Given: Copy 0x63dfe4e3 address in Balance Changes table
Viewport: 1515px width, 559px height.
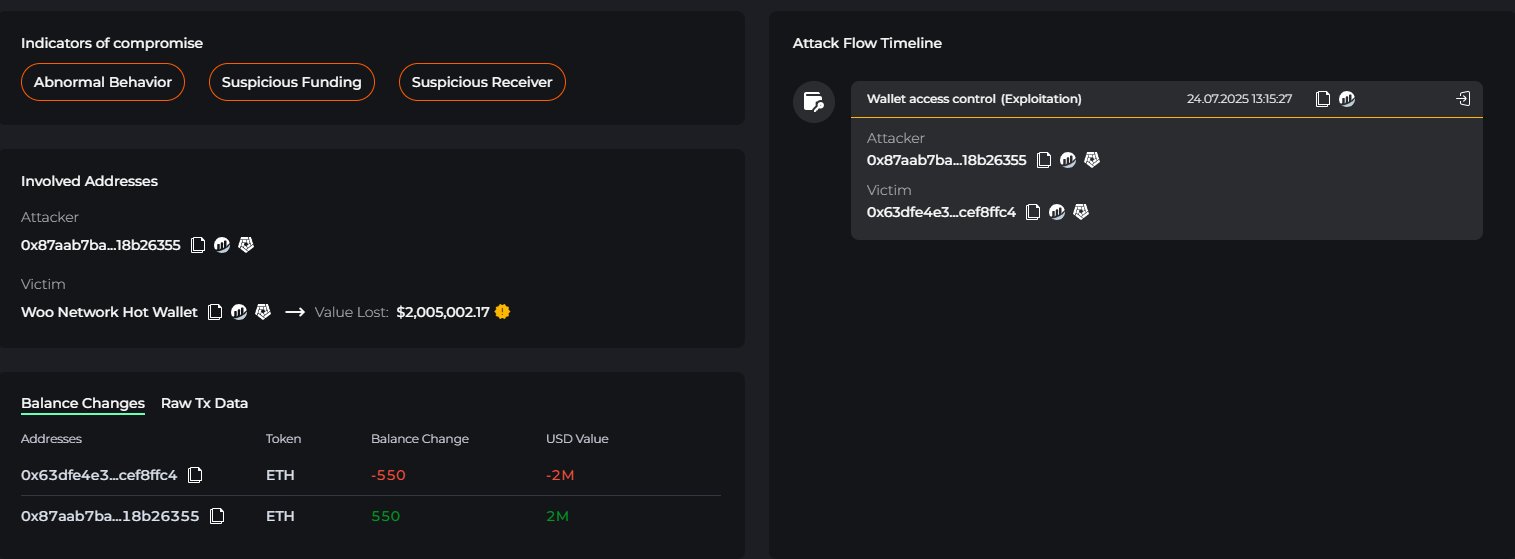Looking at the screenshot, I should (196, 474).
